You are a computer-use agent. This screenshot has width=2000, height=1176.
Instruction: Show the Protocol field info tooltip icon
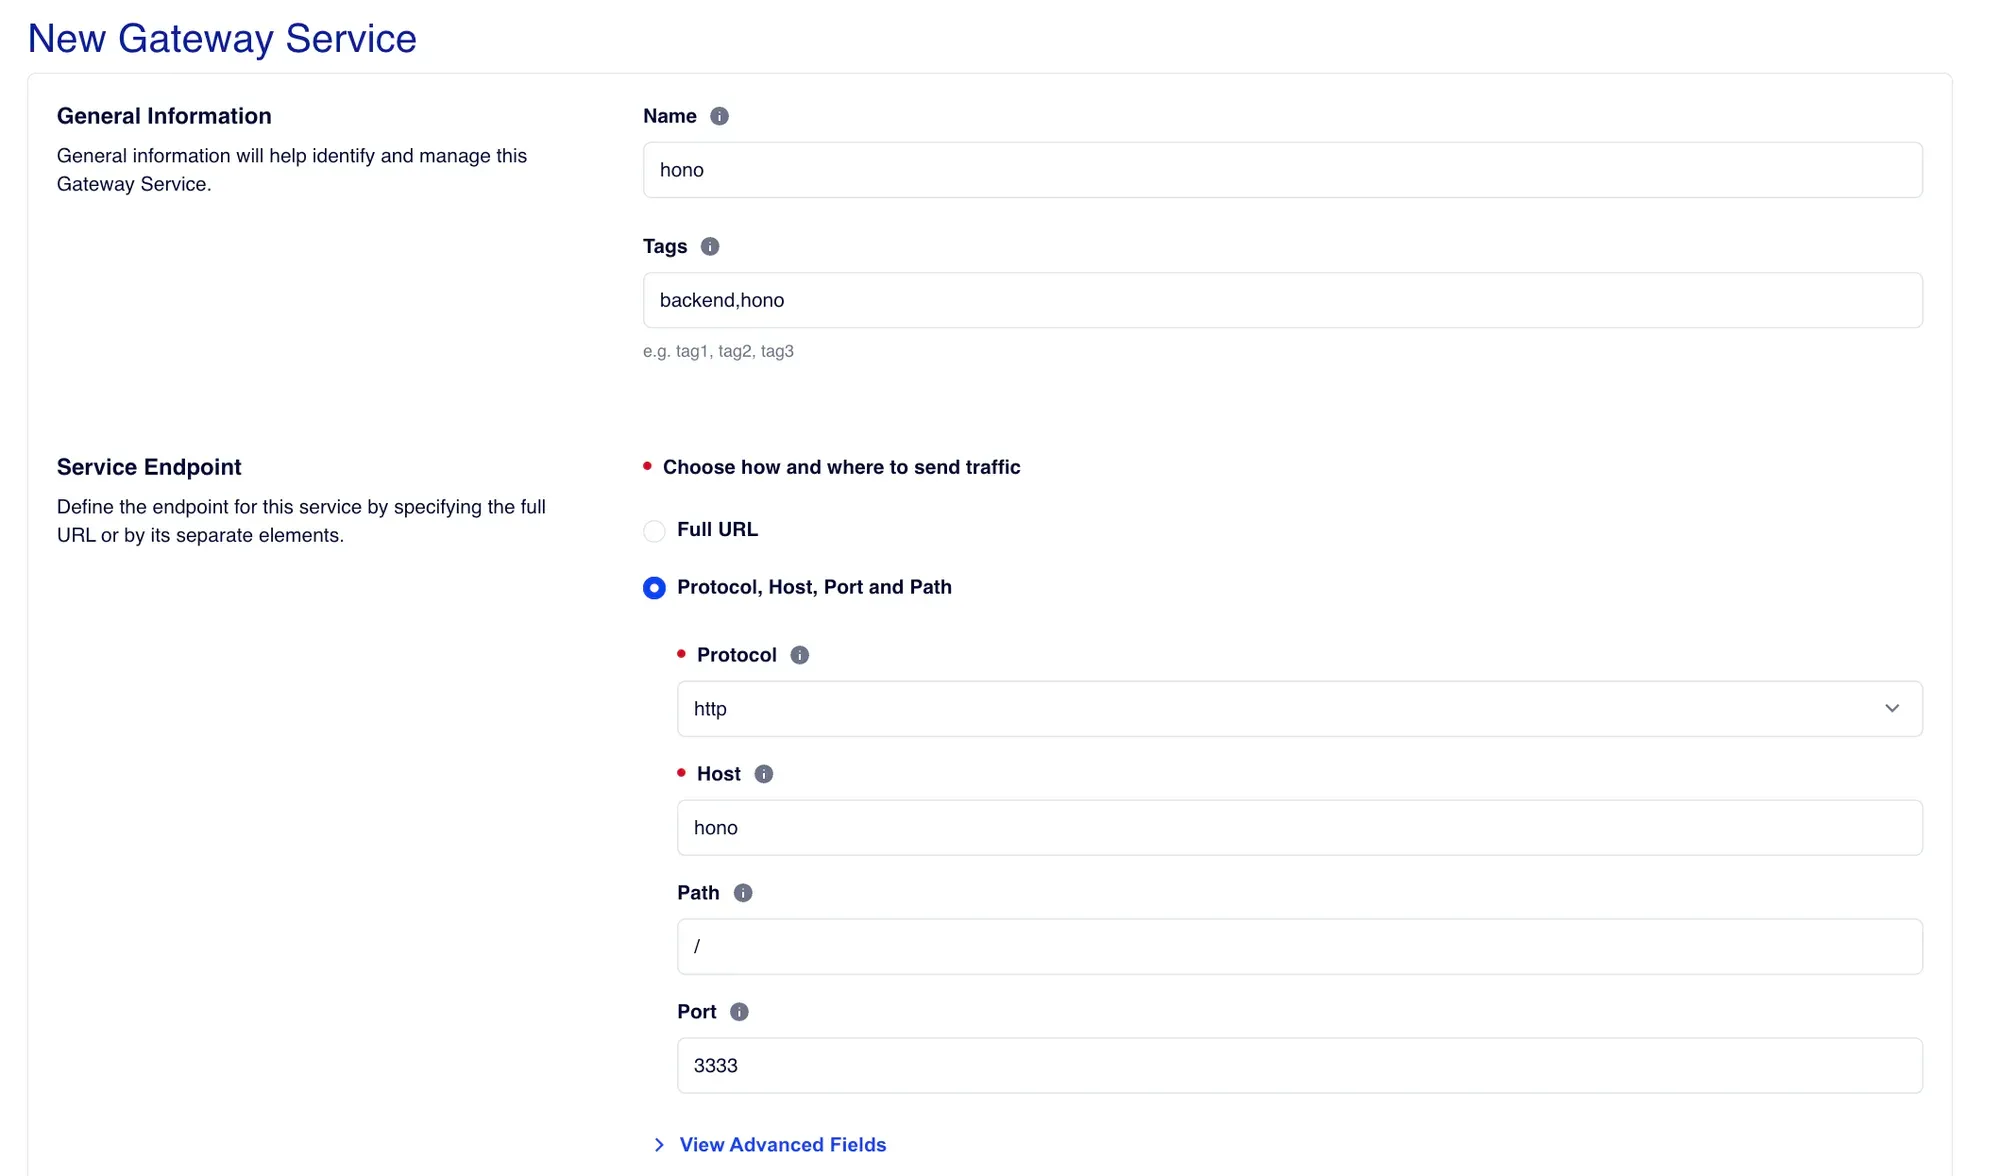800,655
